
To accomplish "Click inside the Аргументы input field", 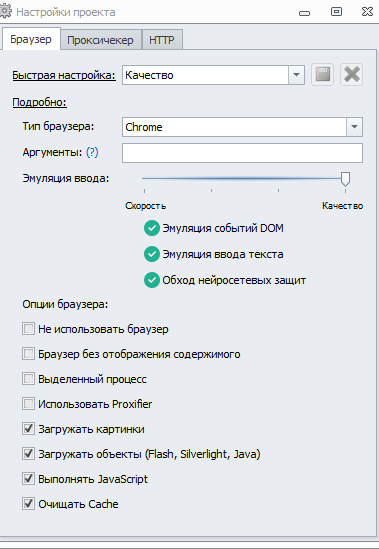I will click(242, 153).
